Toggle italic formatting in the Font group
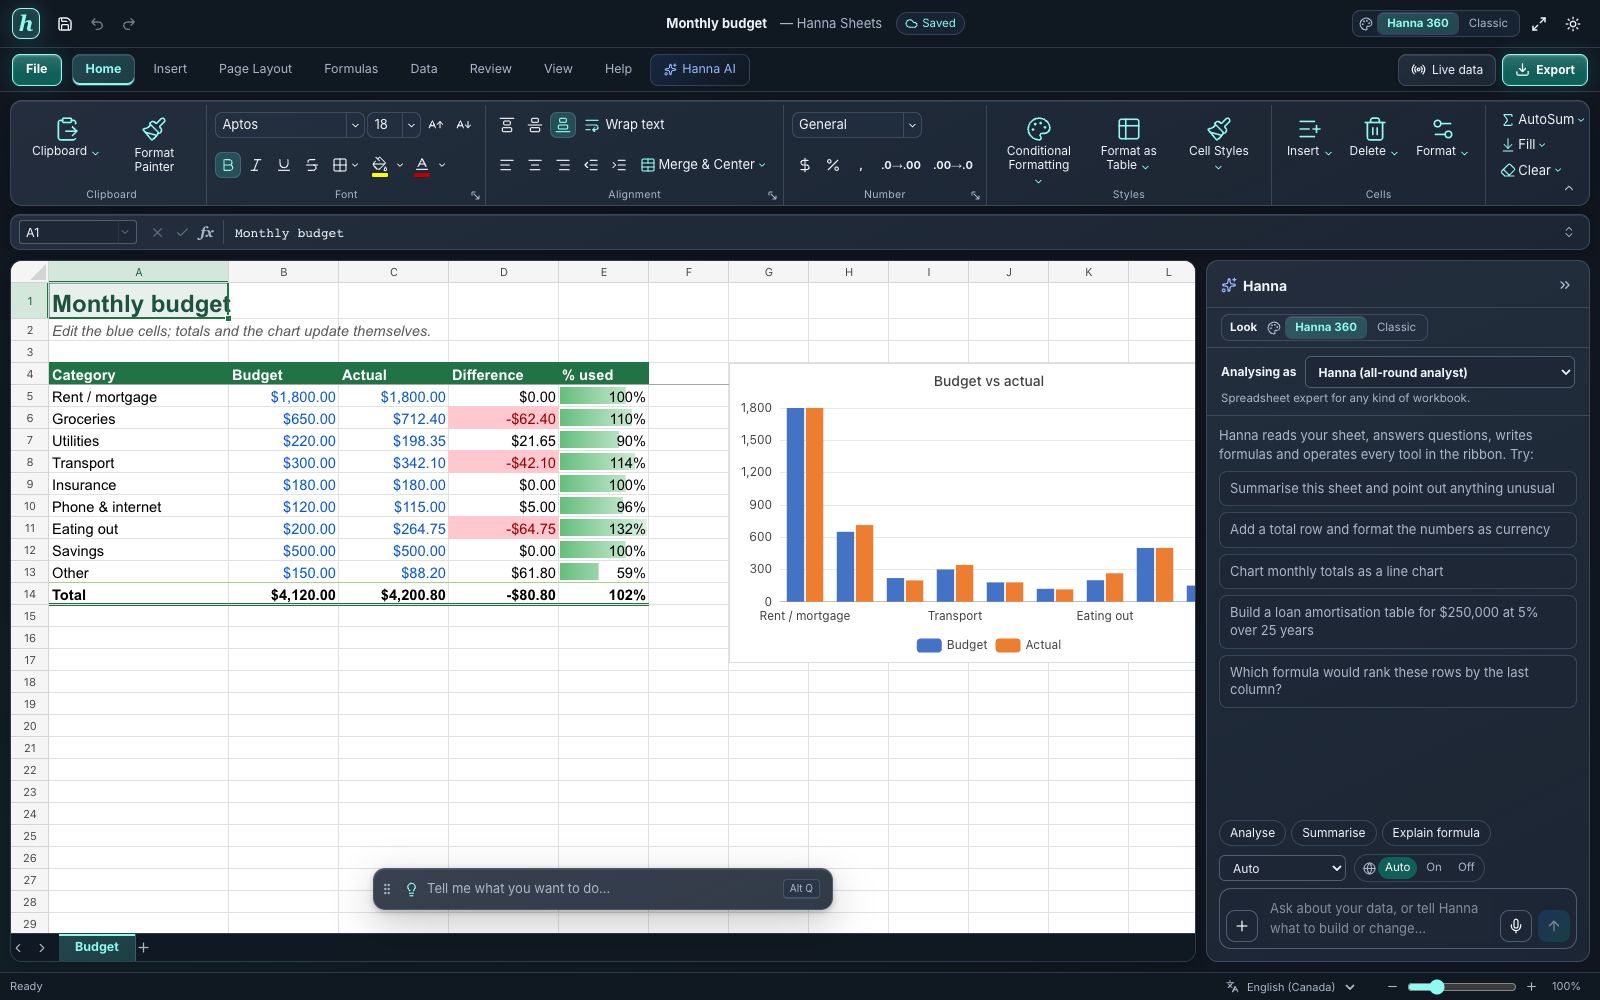This screenshot has height=1000, width=1600. pyautogui.click(x=256, y=165)
